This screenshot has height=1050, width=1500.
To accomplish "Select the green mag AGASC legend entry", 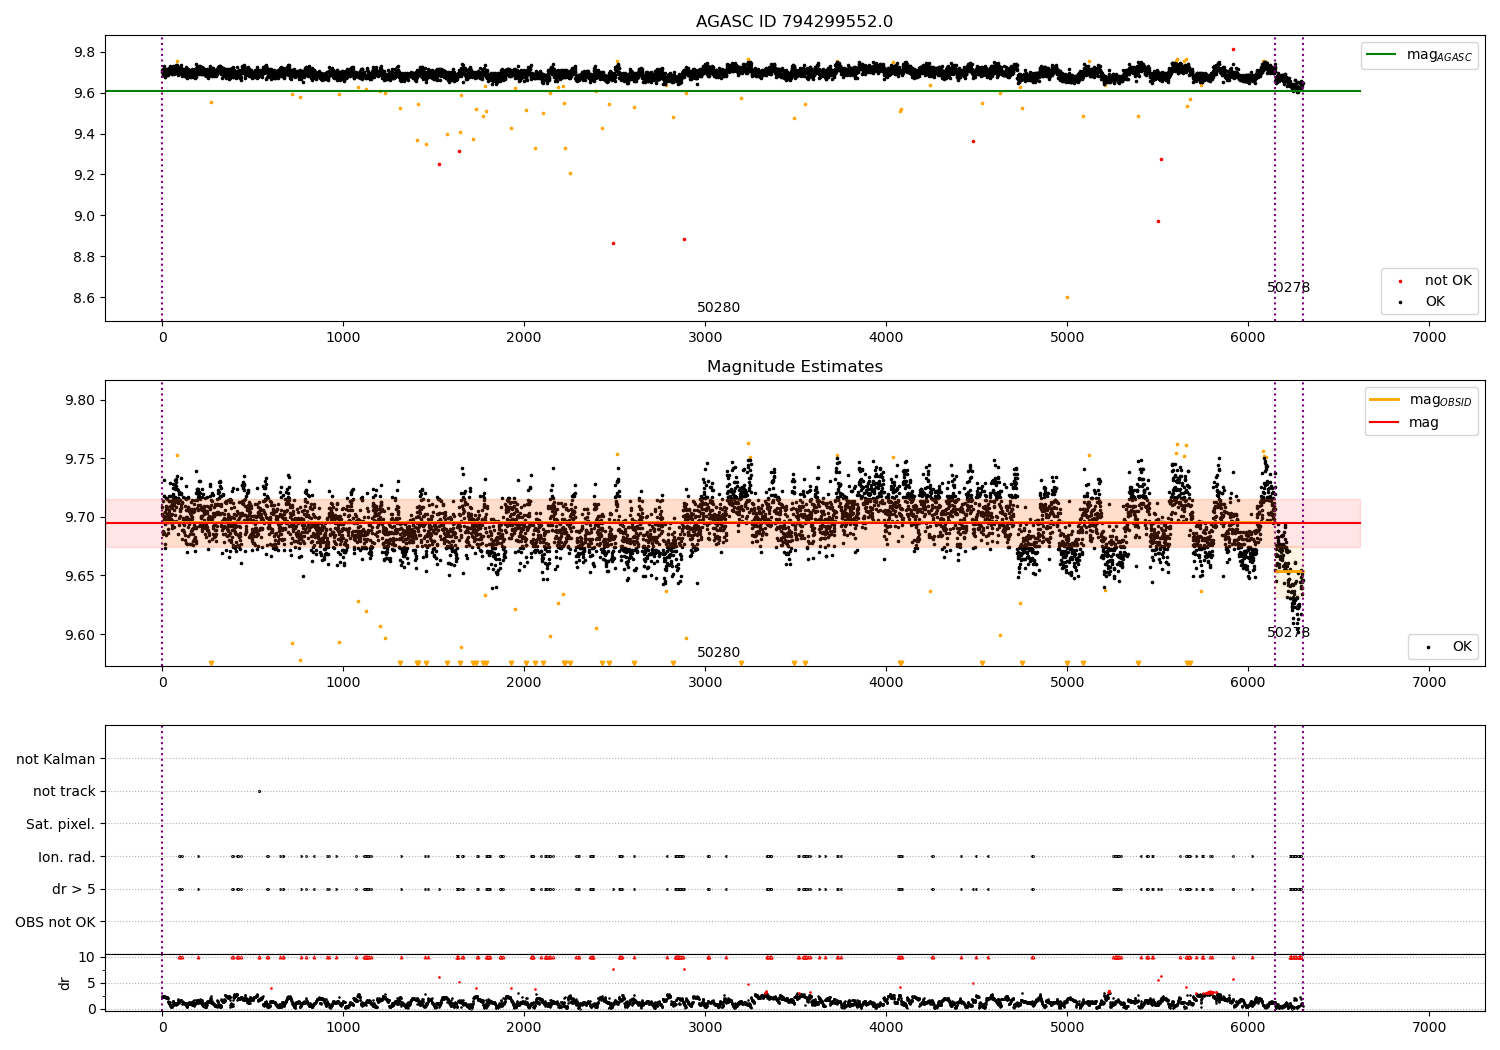I will [x=1419, y=55].
